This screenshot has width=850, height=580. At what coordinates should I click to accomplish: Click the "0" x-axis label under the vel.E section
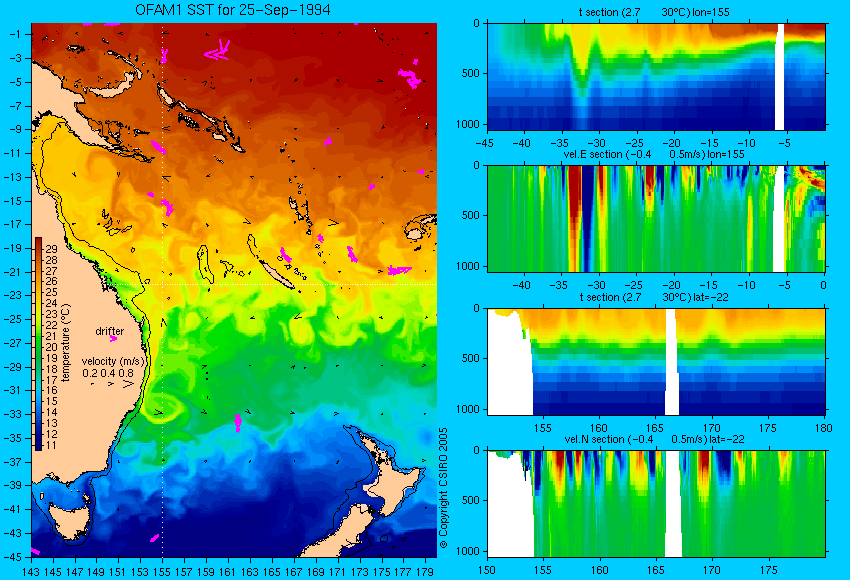point(823,285)
